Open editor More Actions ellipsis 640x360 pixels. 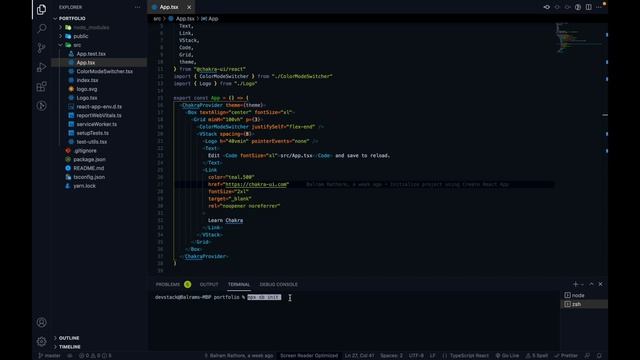click(x=599, y=7)
